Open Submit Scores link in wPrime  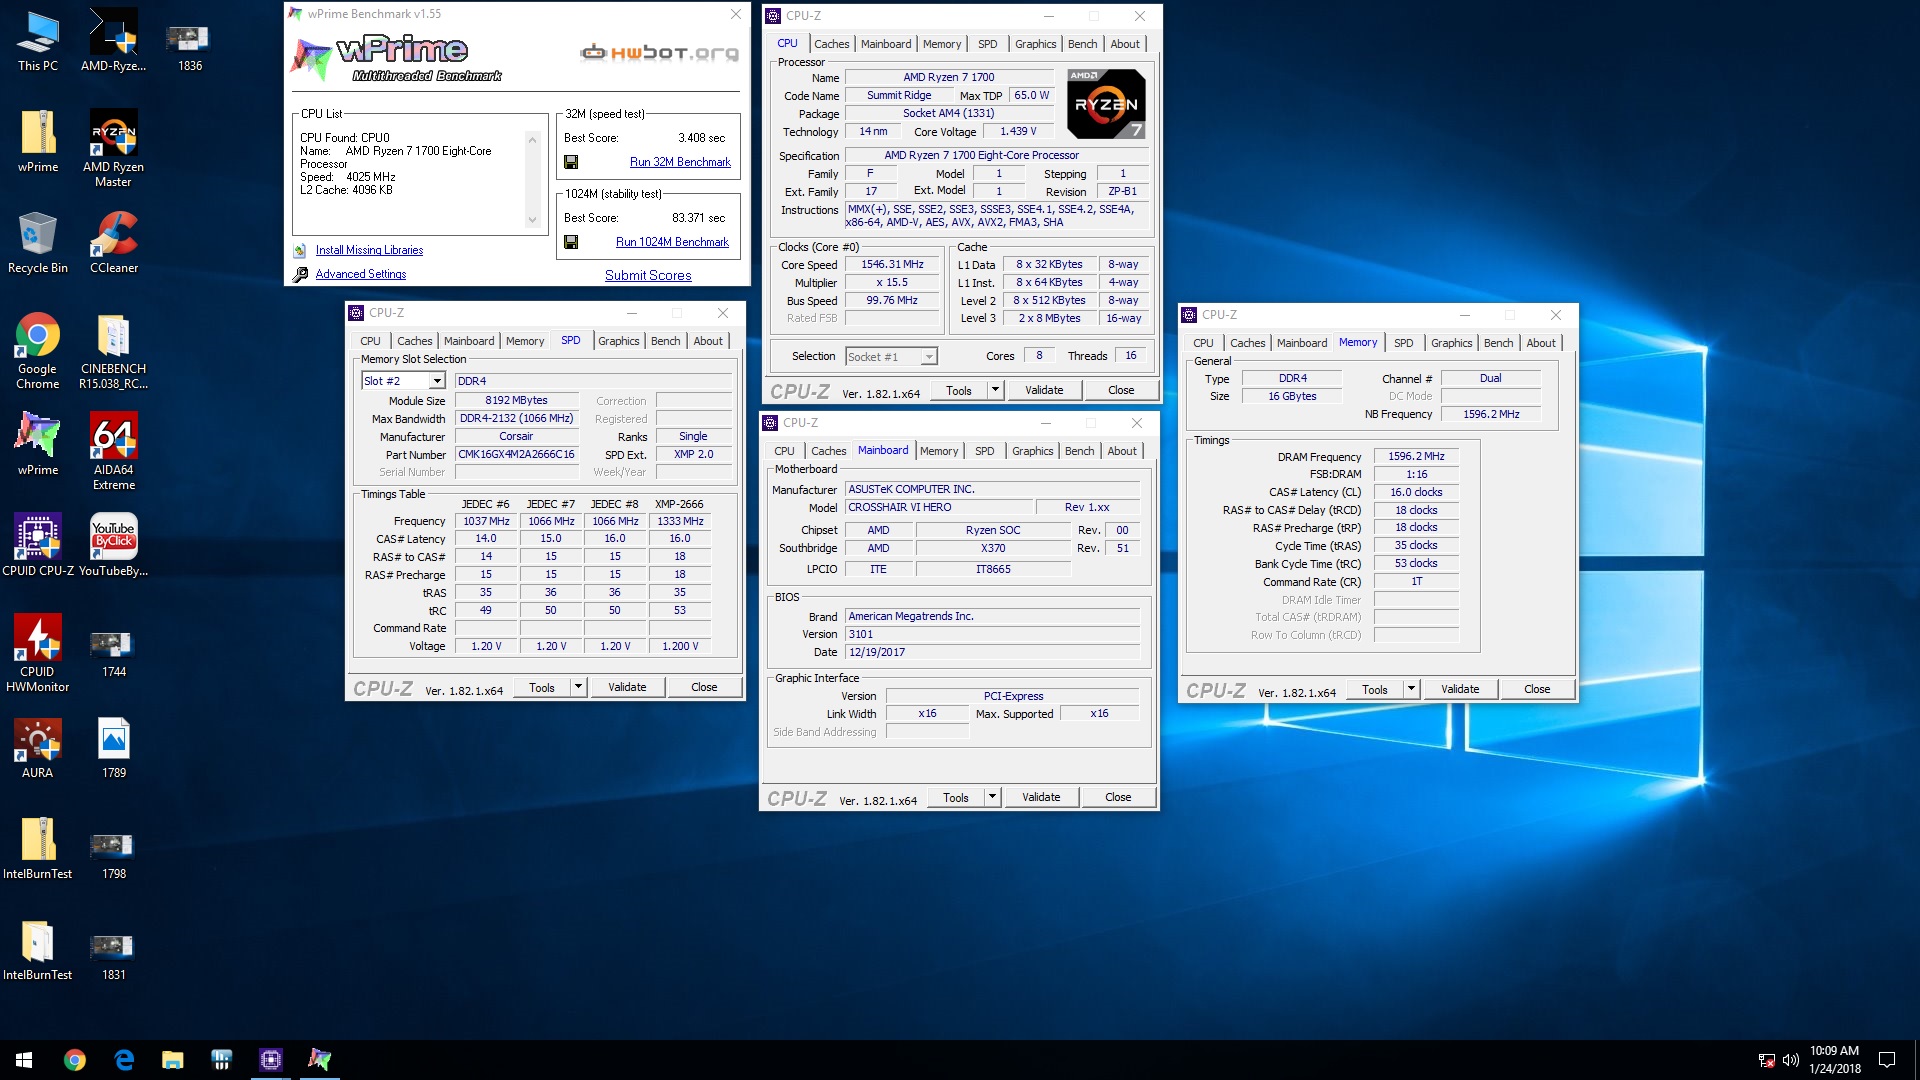pos(648,275)
